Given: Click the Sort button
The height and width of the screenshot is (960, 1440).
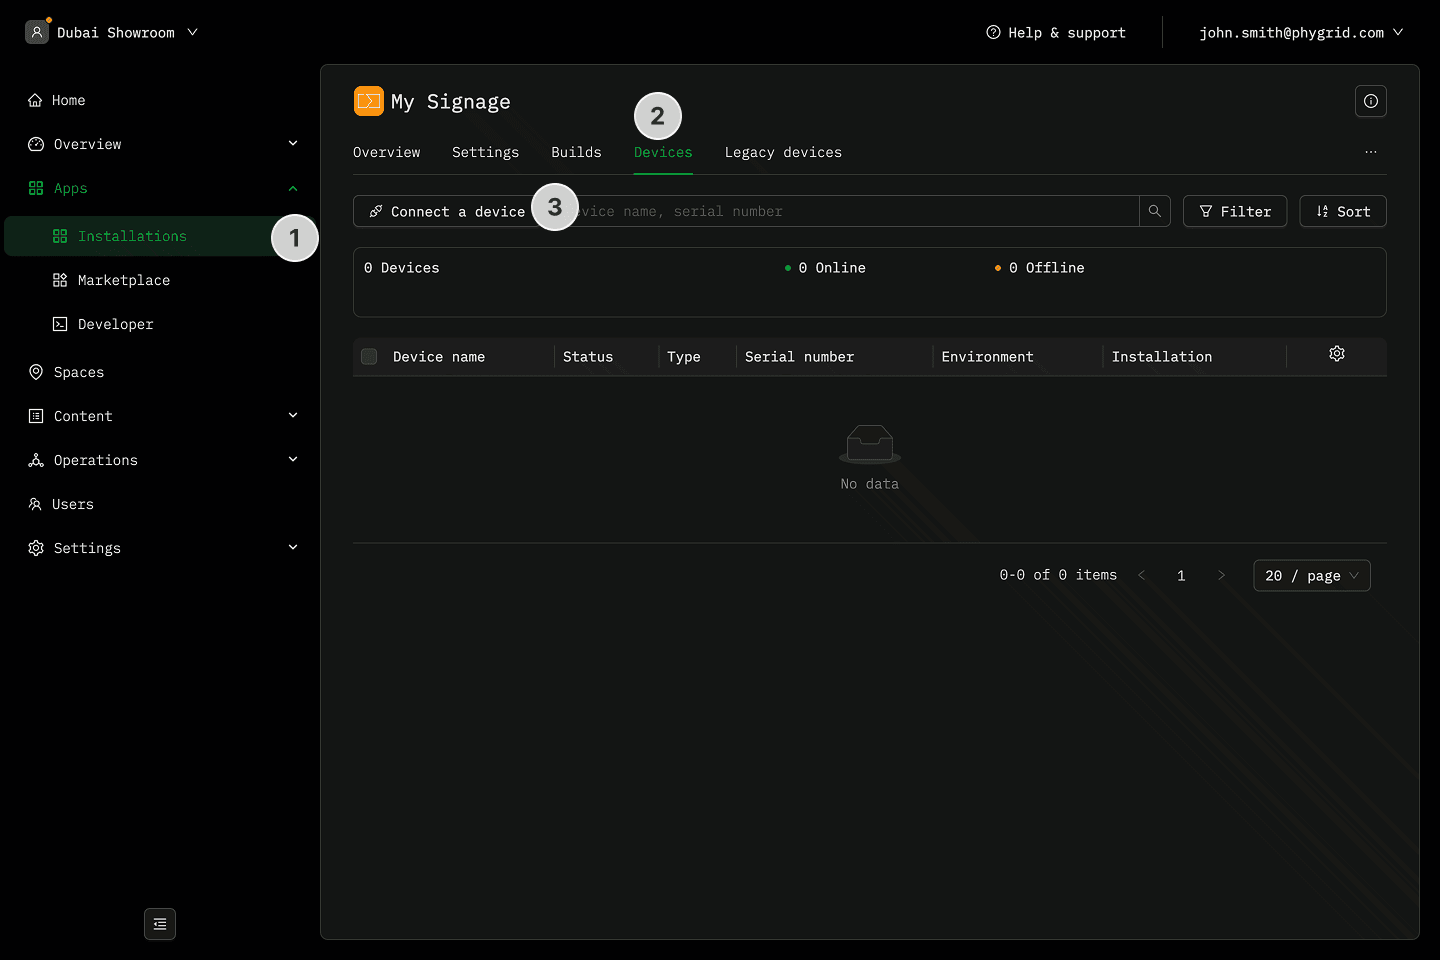Looking at the screenshot, I should 1342,211.
